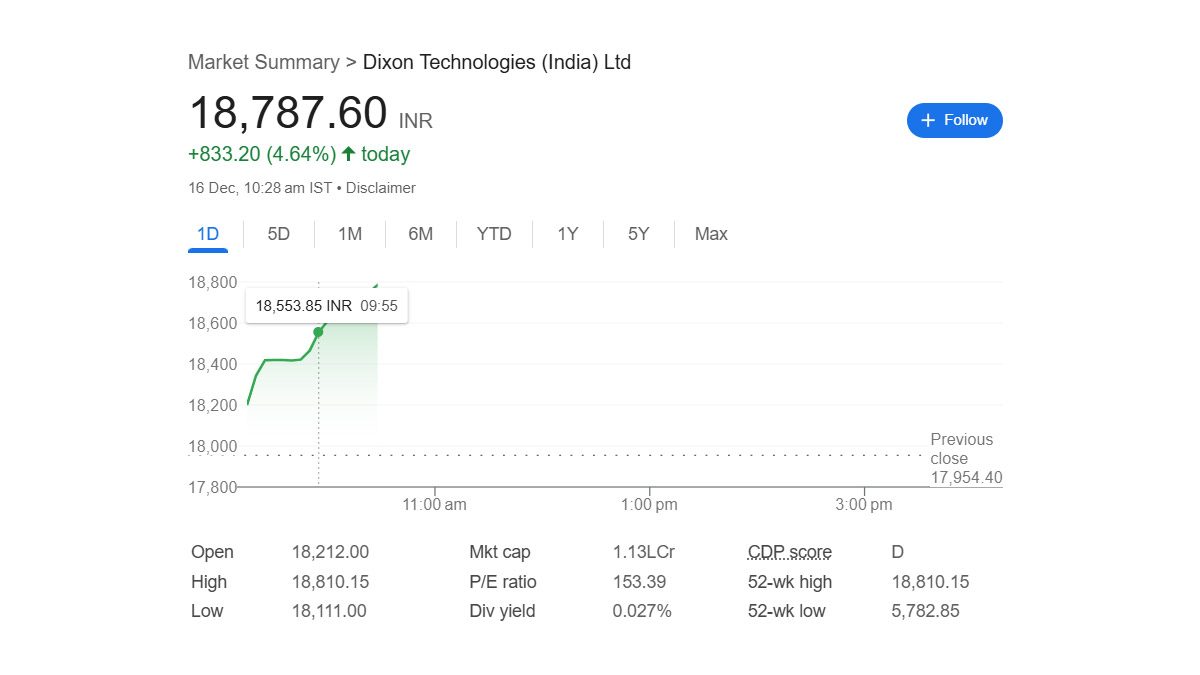Show the 1M chart range
This screenshot has width=1200, height=675.
point(349,234)
